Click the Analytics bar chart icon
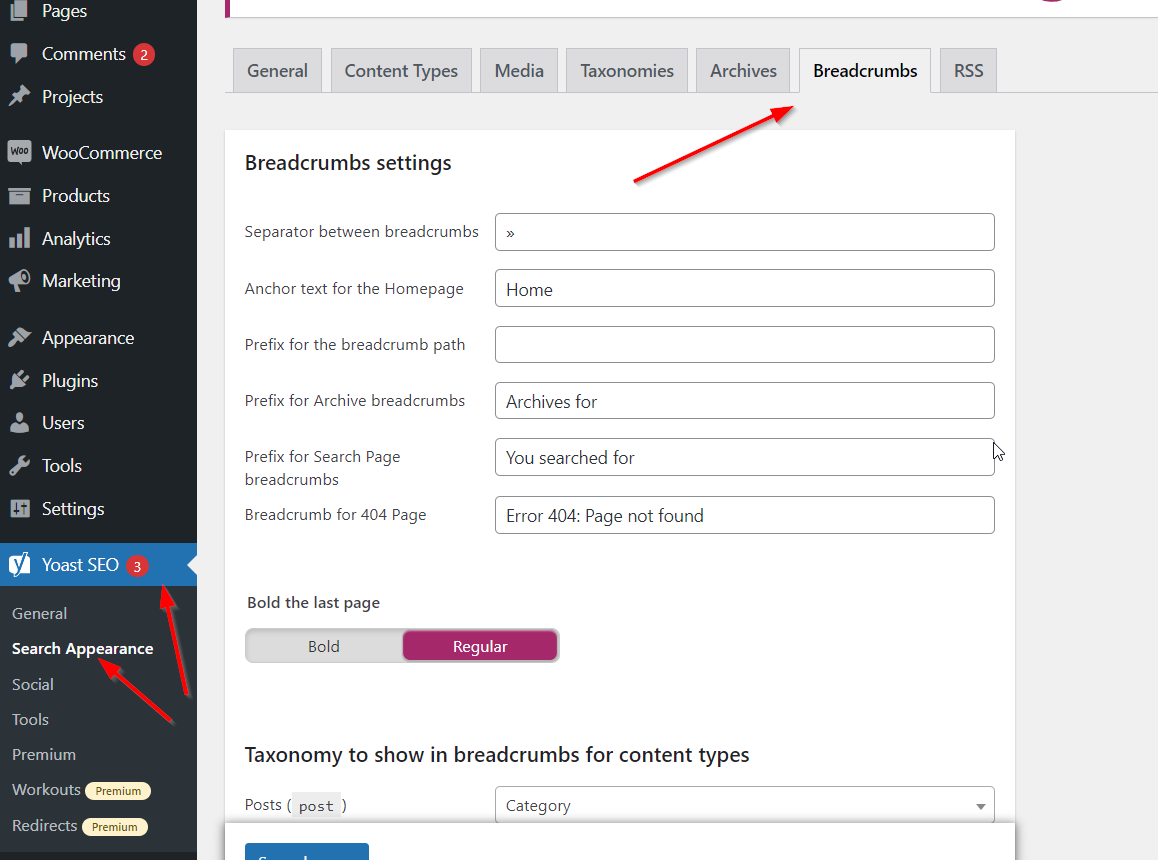This screenshot has width=1158, height=860. coord(19,239)
